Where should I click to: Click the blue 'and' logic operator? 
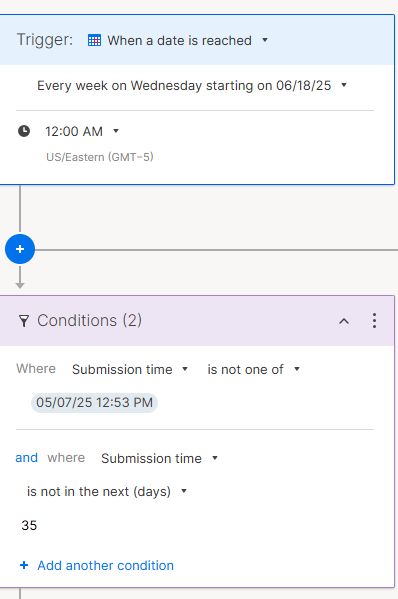pos(26,458)
